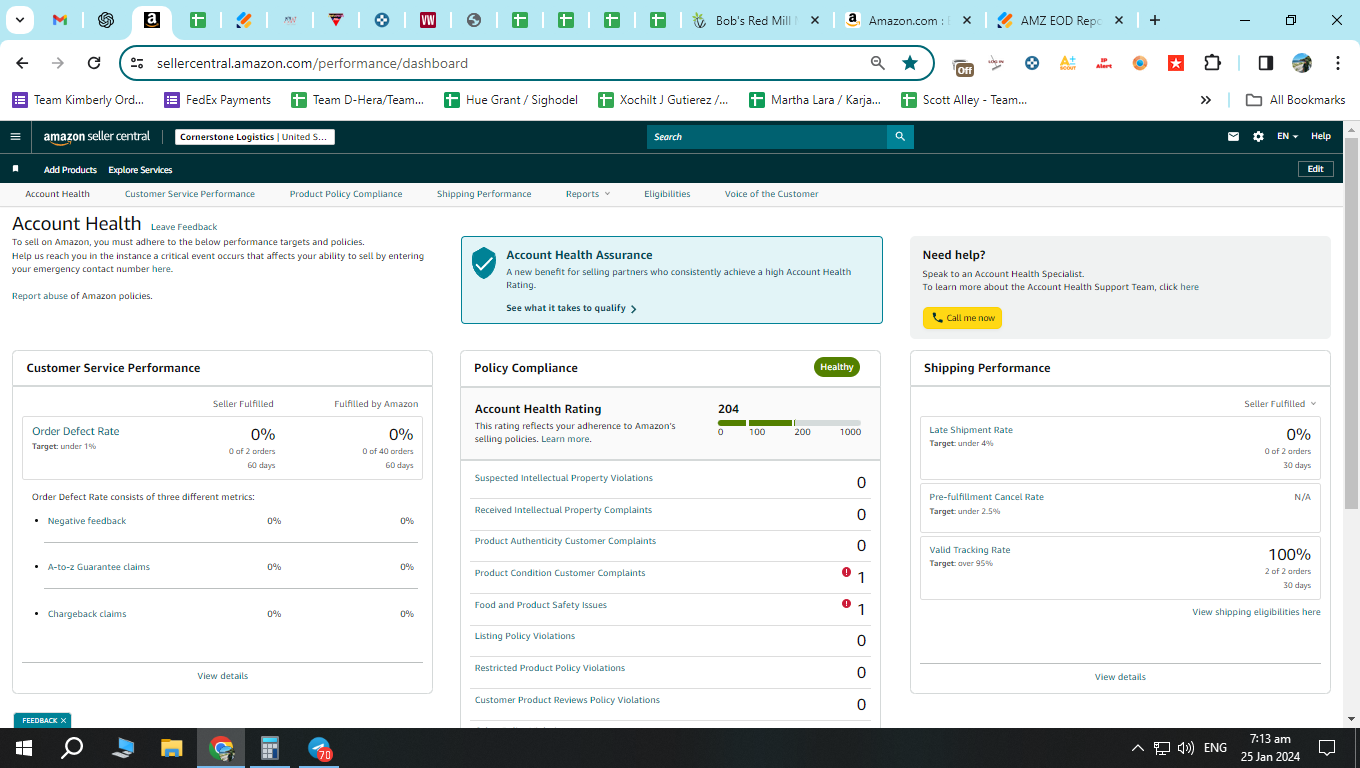Open the Add Products link

(70, 170)
